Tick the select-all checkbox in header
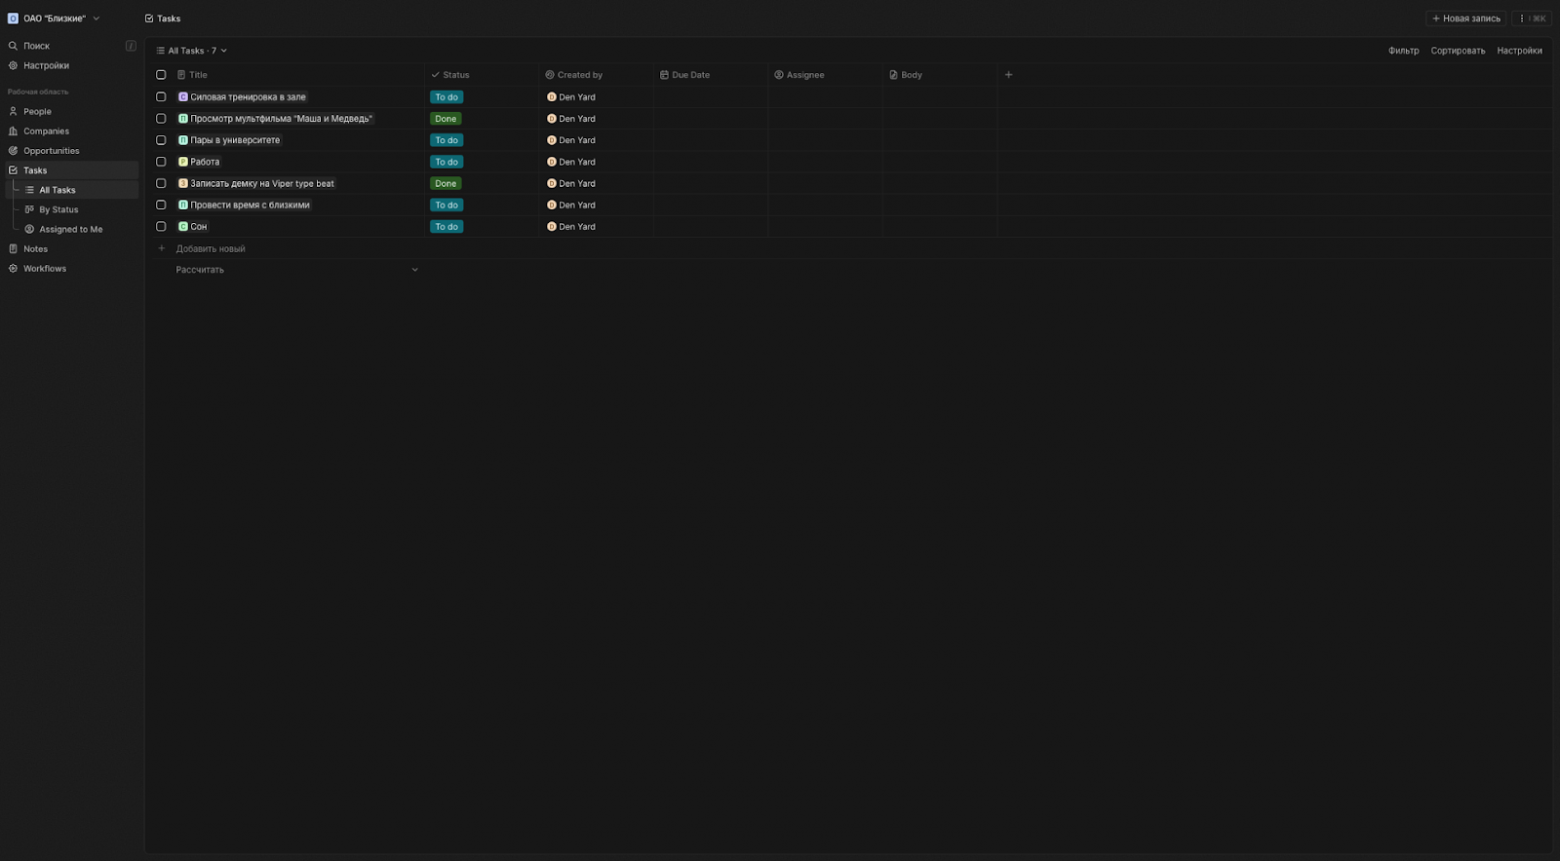1560x861 pixels. point(161,75)
